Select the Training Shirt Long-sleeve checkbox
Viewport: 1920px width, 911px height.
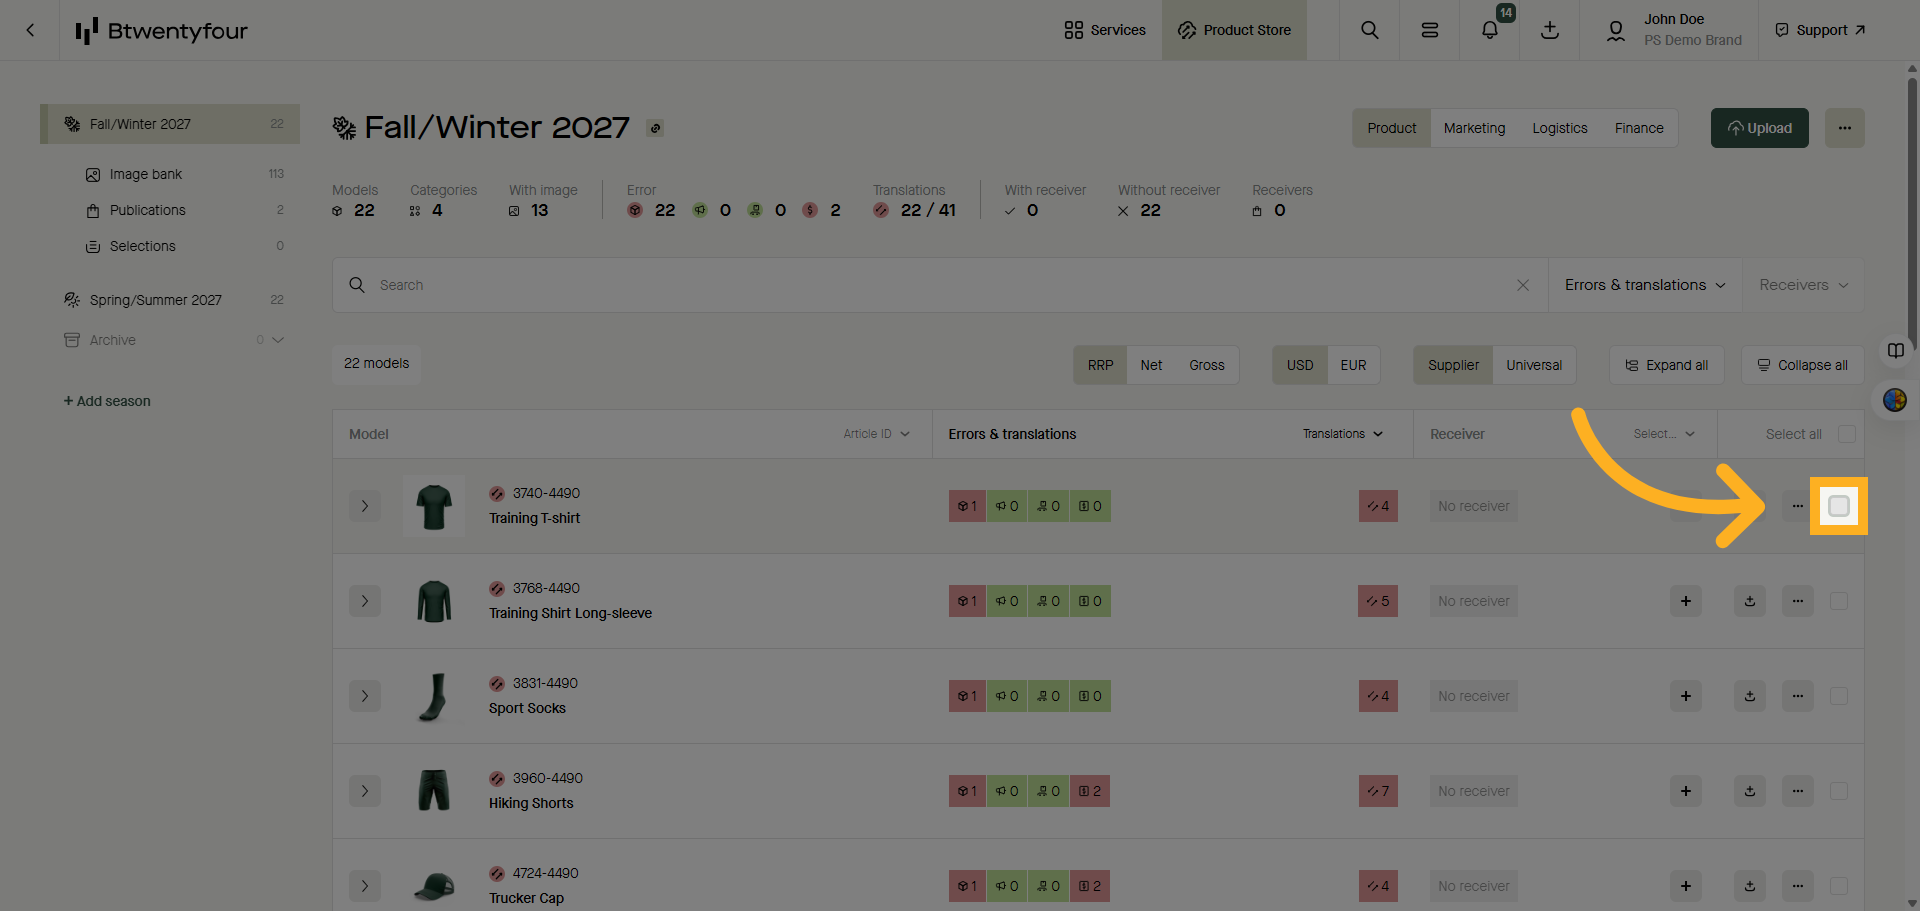1839,601
